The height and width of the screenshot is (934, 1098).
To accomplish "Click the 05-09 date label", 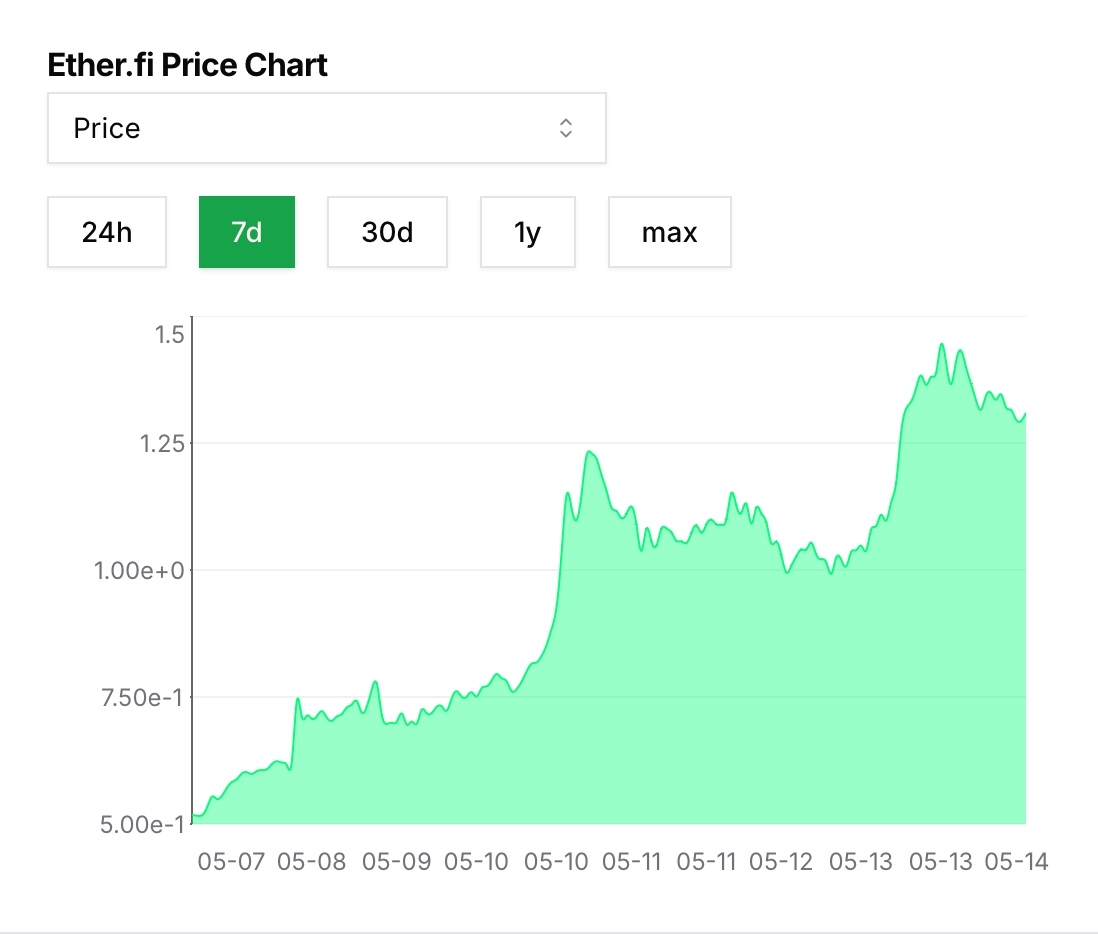I will tap(396, 861).
